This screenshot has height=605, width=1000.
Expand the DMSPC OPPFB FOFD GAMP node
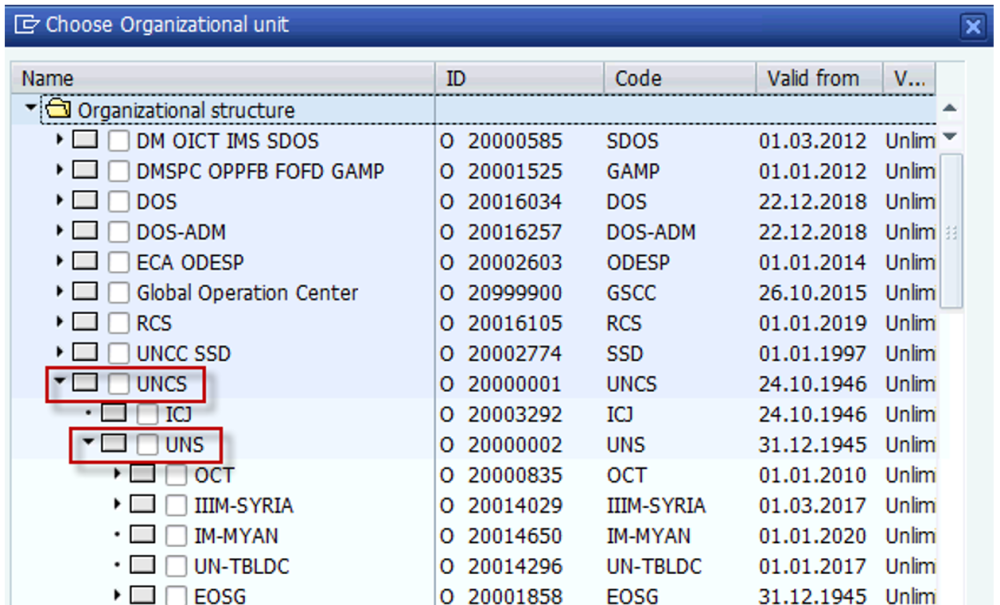coord(60,169)
